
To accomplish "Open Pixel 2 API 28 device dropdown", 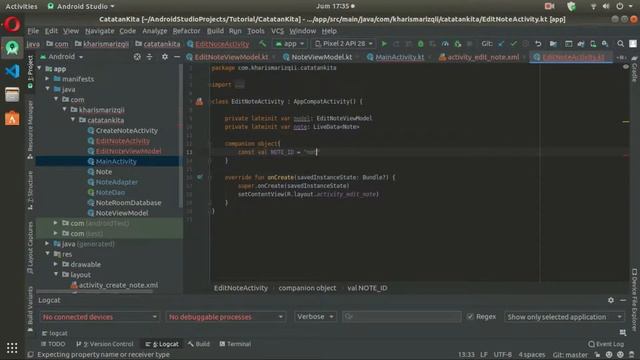I will (344, 44).
